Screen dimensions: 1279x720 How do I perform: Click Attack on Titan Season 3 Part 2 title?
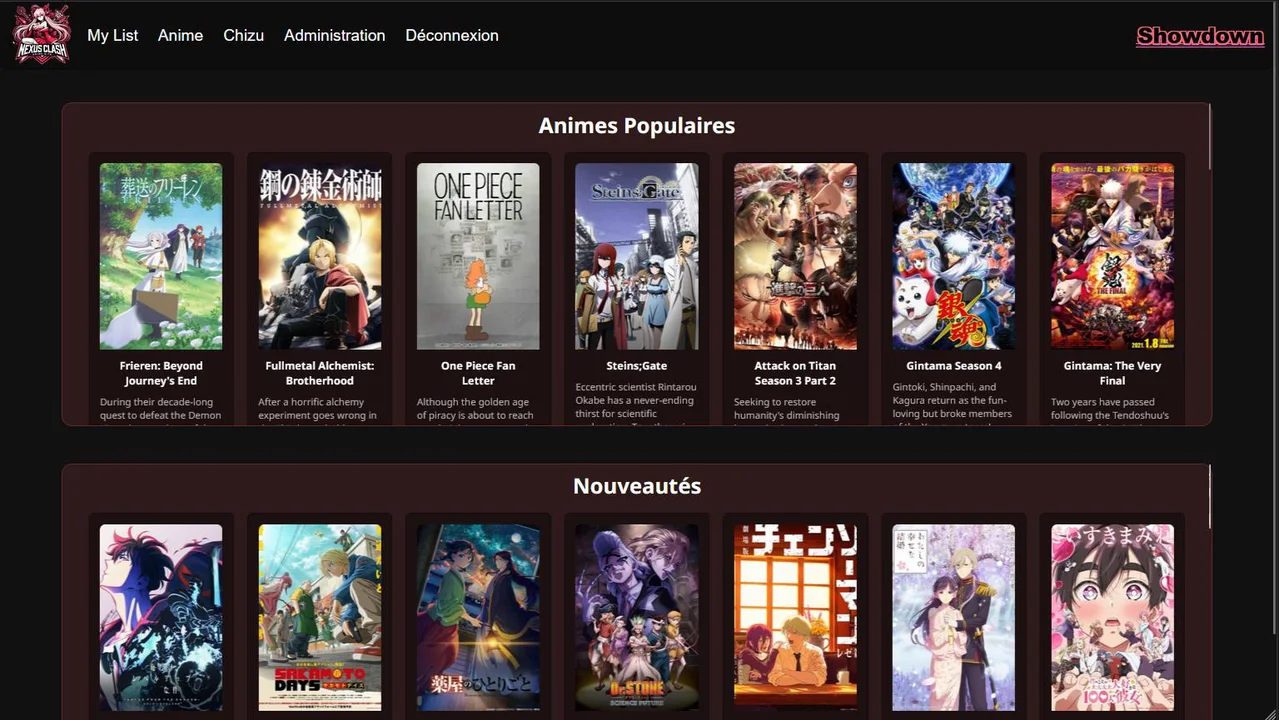tap(795, 373)
